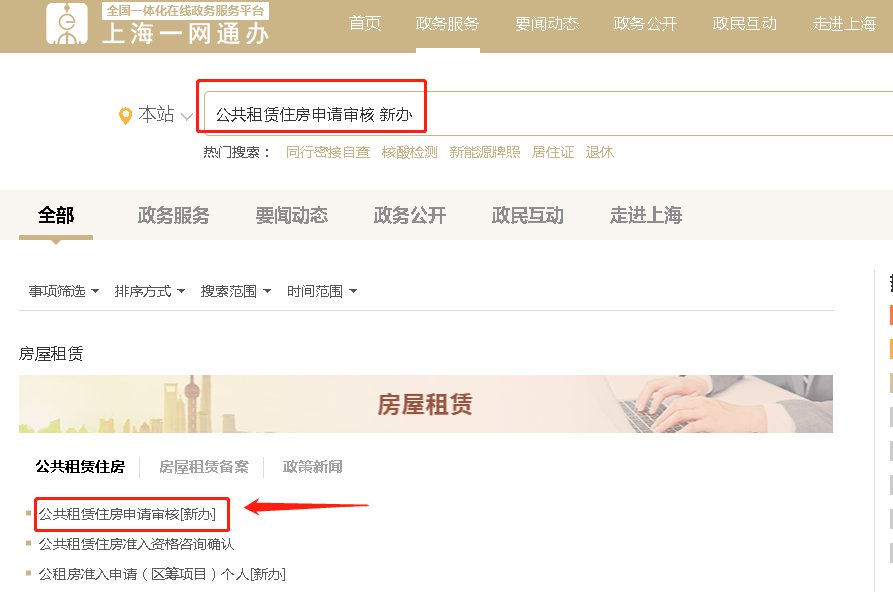Click the hot search term 核酸检测
Image resolution: width=893 pixels, height=592 pixels.
(x=409, y=152)
